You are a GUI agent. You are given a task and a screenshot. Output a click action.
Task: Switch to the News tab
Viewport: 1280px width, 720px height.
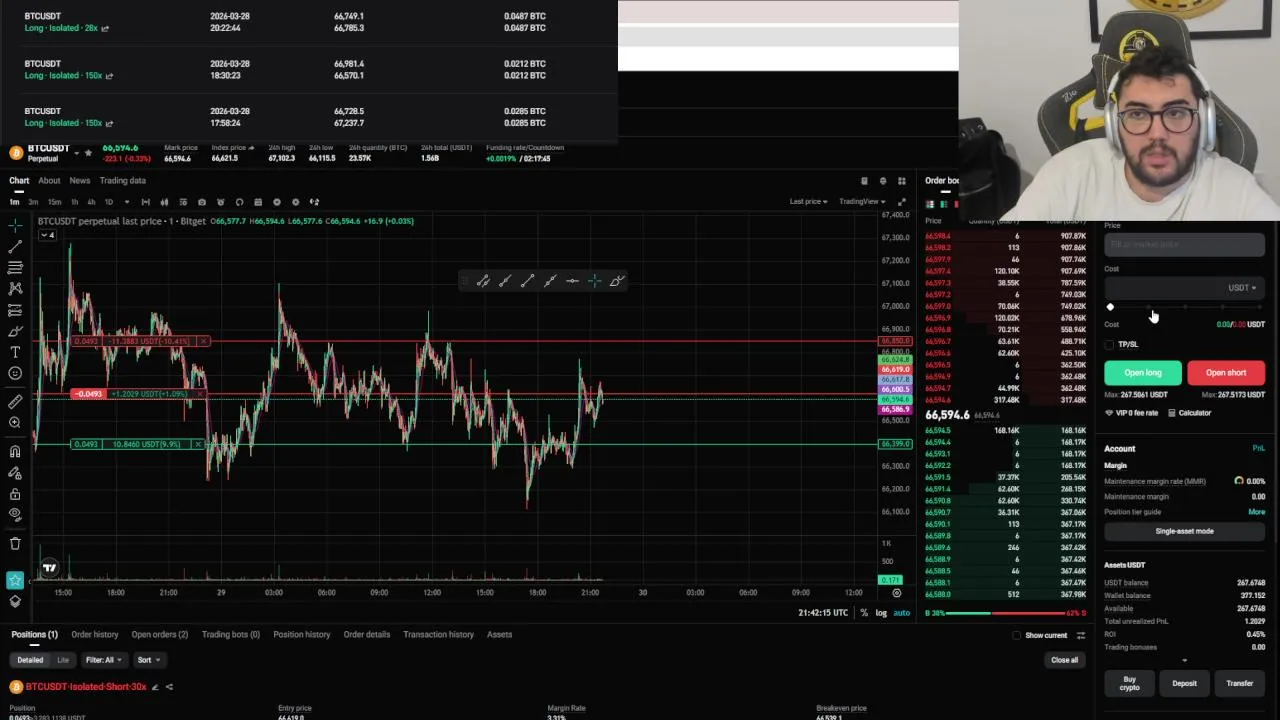[x=80, y=181]
